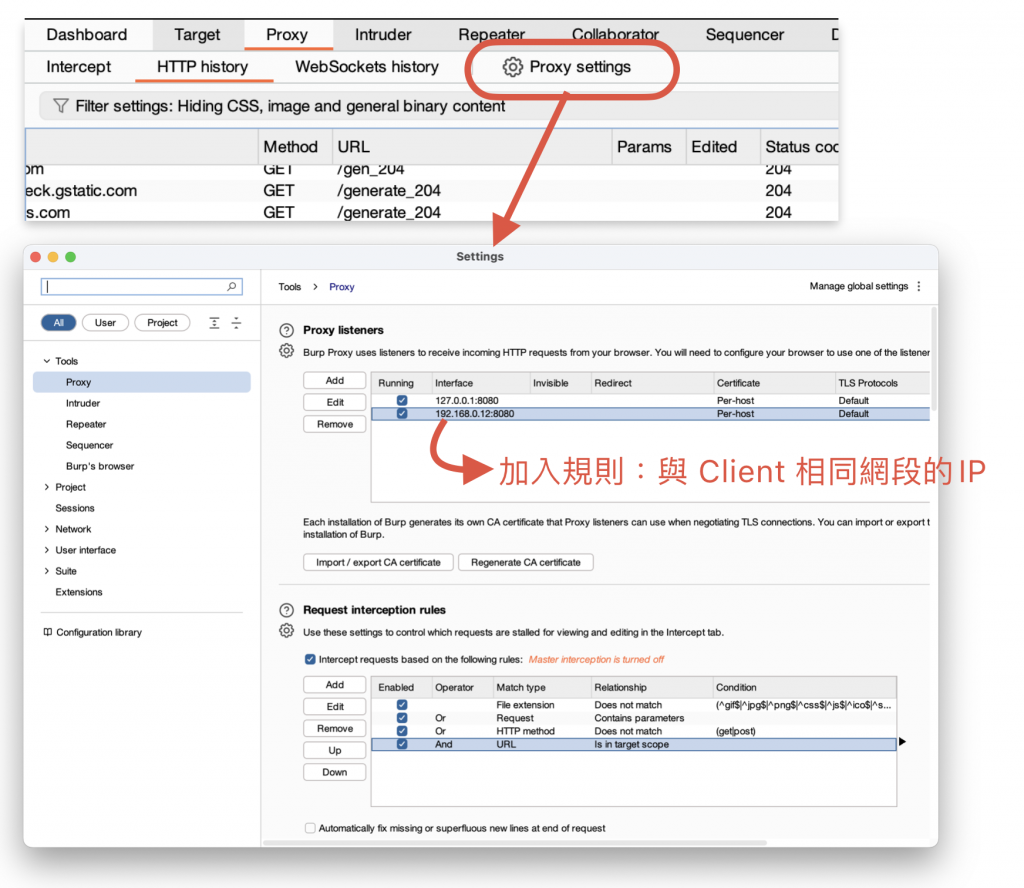Toggle HTTP method rule enabled checkbox

tap(402, 731)
